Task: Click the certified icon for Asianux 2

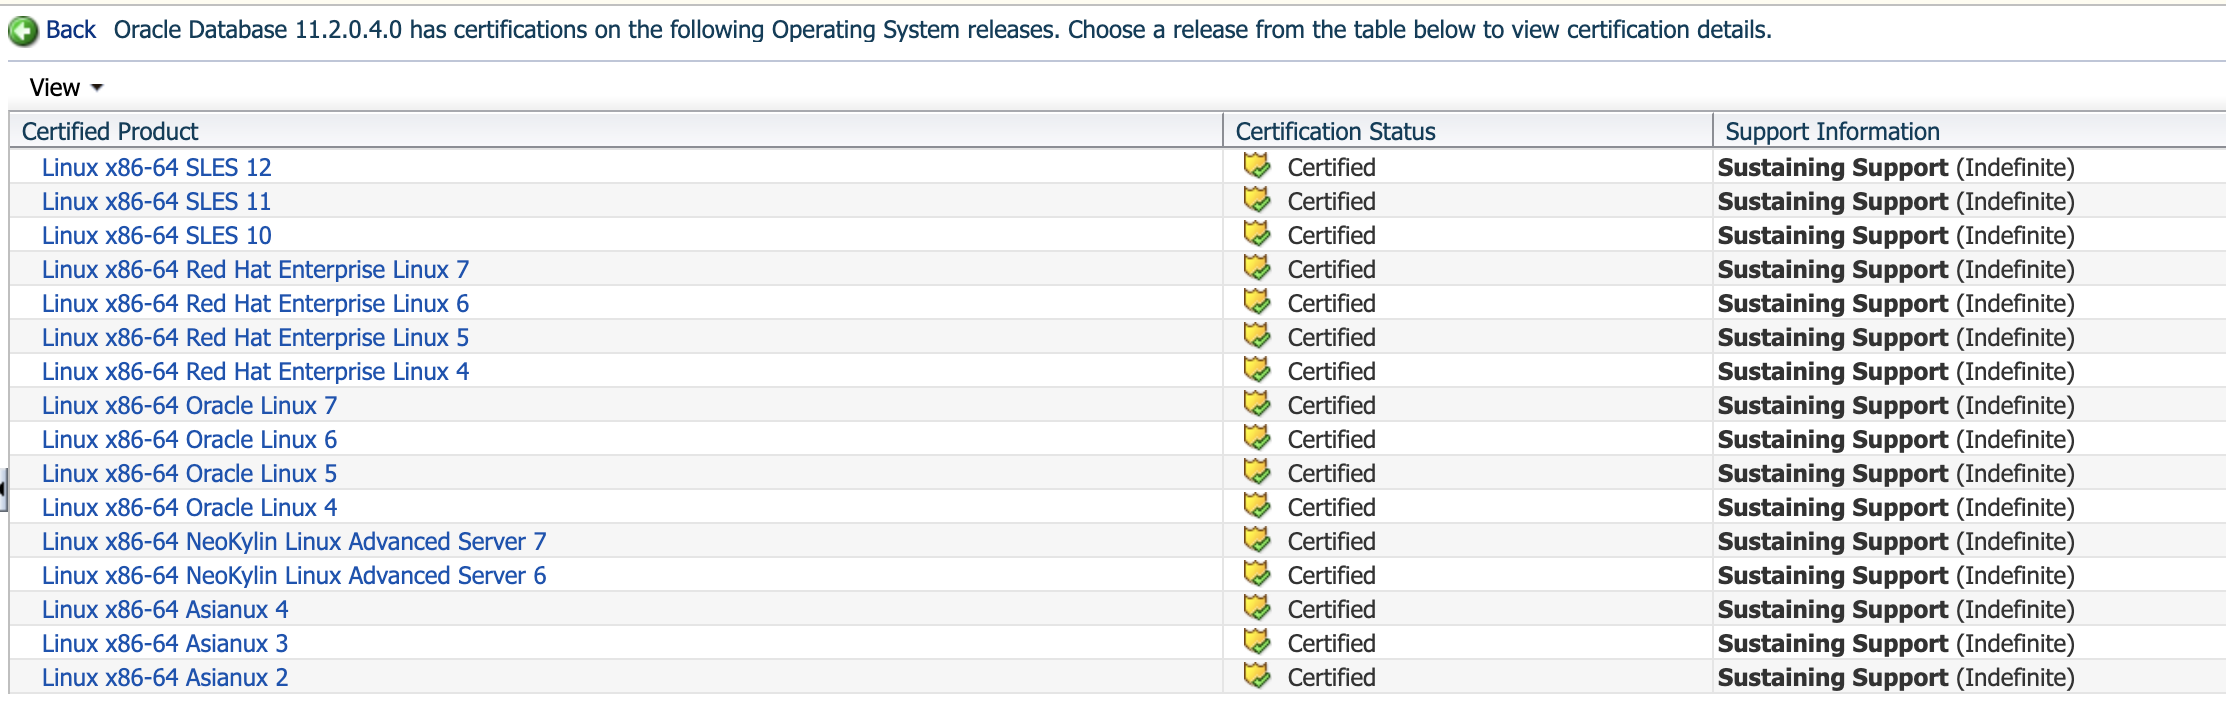Action: (1257, 676)
